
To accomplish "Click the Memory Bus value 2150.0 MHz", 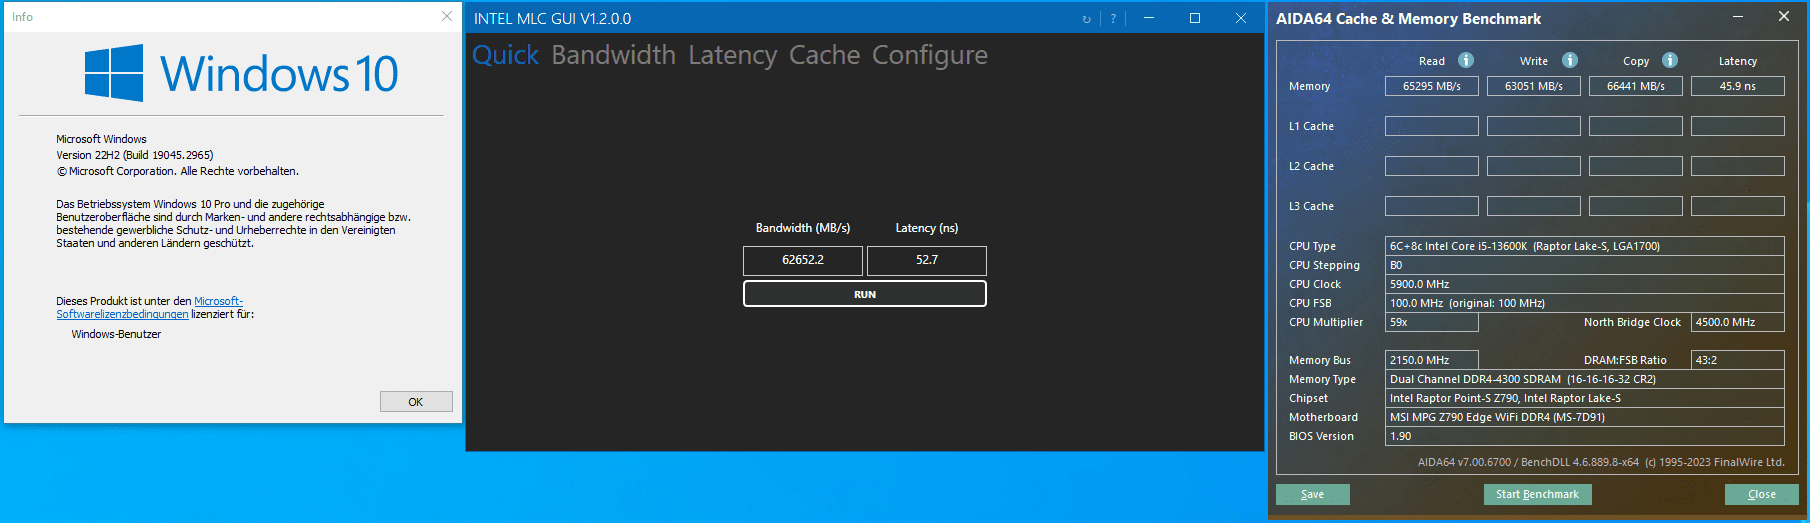I will (x=1432, y=360).
